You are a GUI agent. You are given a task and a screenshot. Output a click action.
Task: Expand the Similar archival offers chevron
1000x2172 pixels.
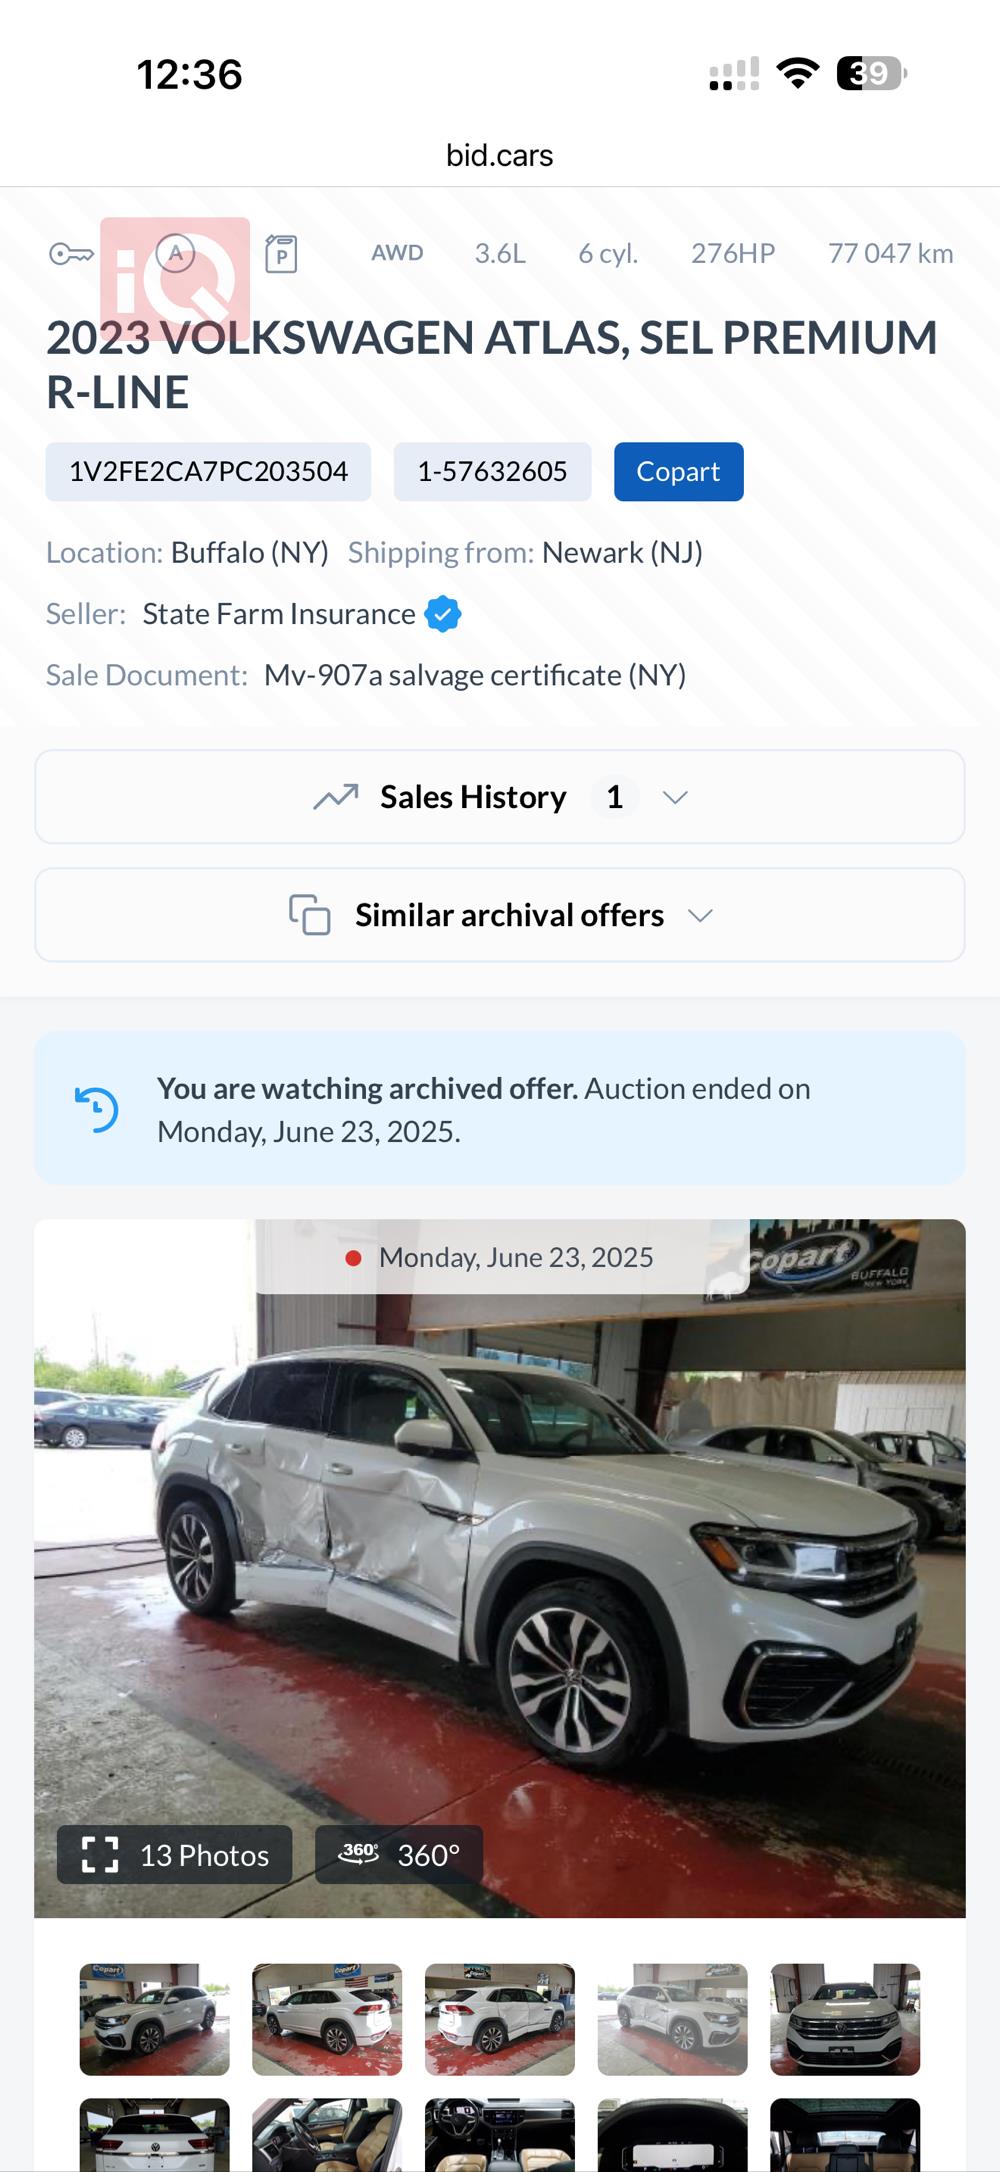(701, 915)
